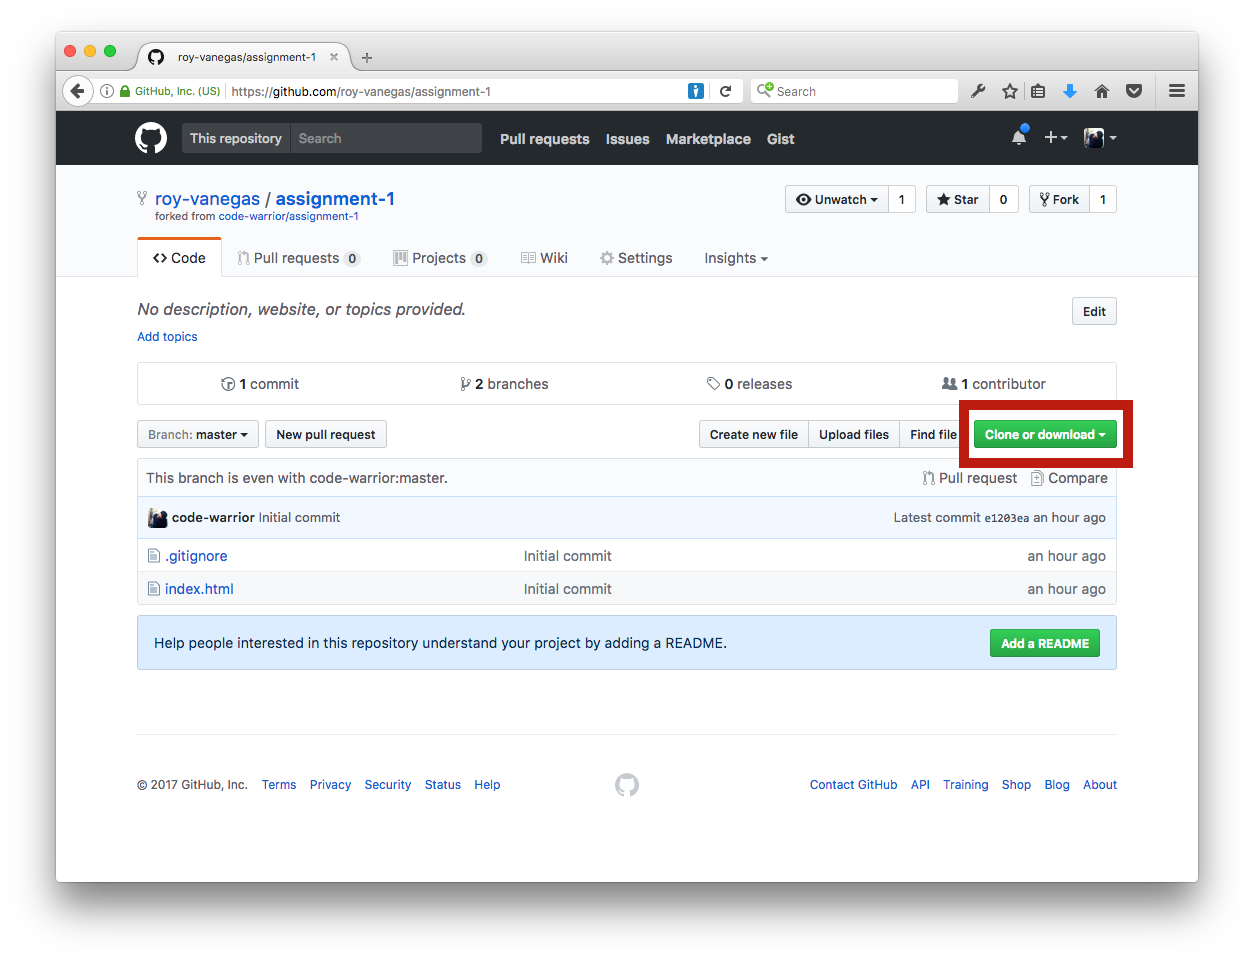Close the roy-vanegas/assignment-1 tab
1254x962 pixels.
(x=334, y=57)
